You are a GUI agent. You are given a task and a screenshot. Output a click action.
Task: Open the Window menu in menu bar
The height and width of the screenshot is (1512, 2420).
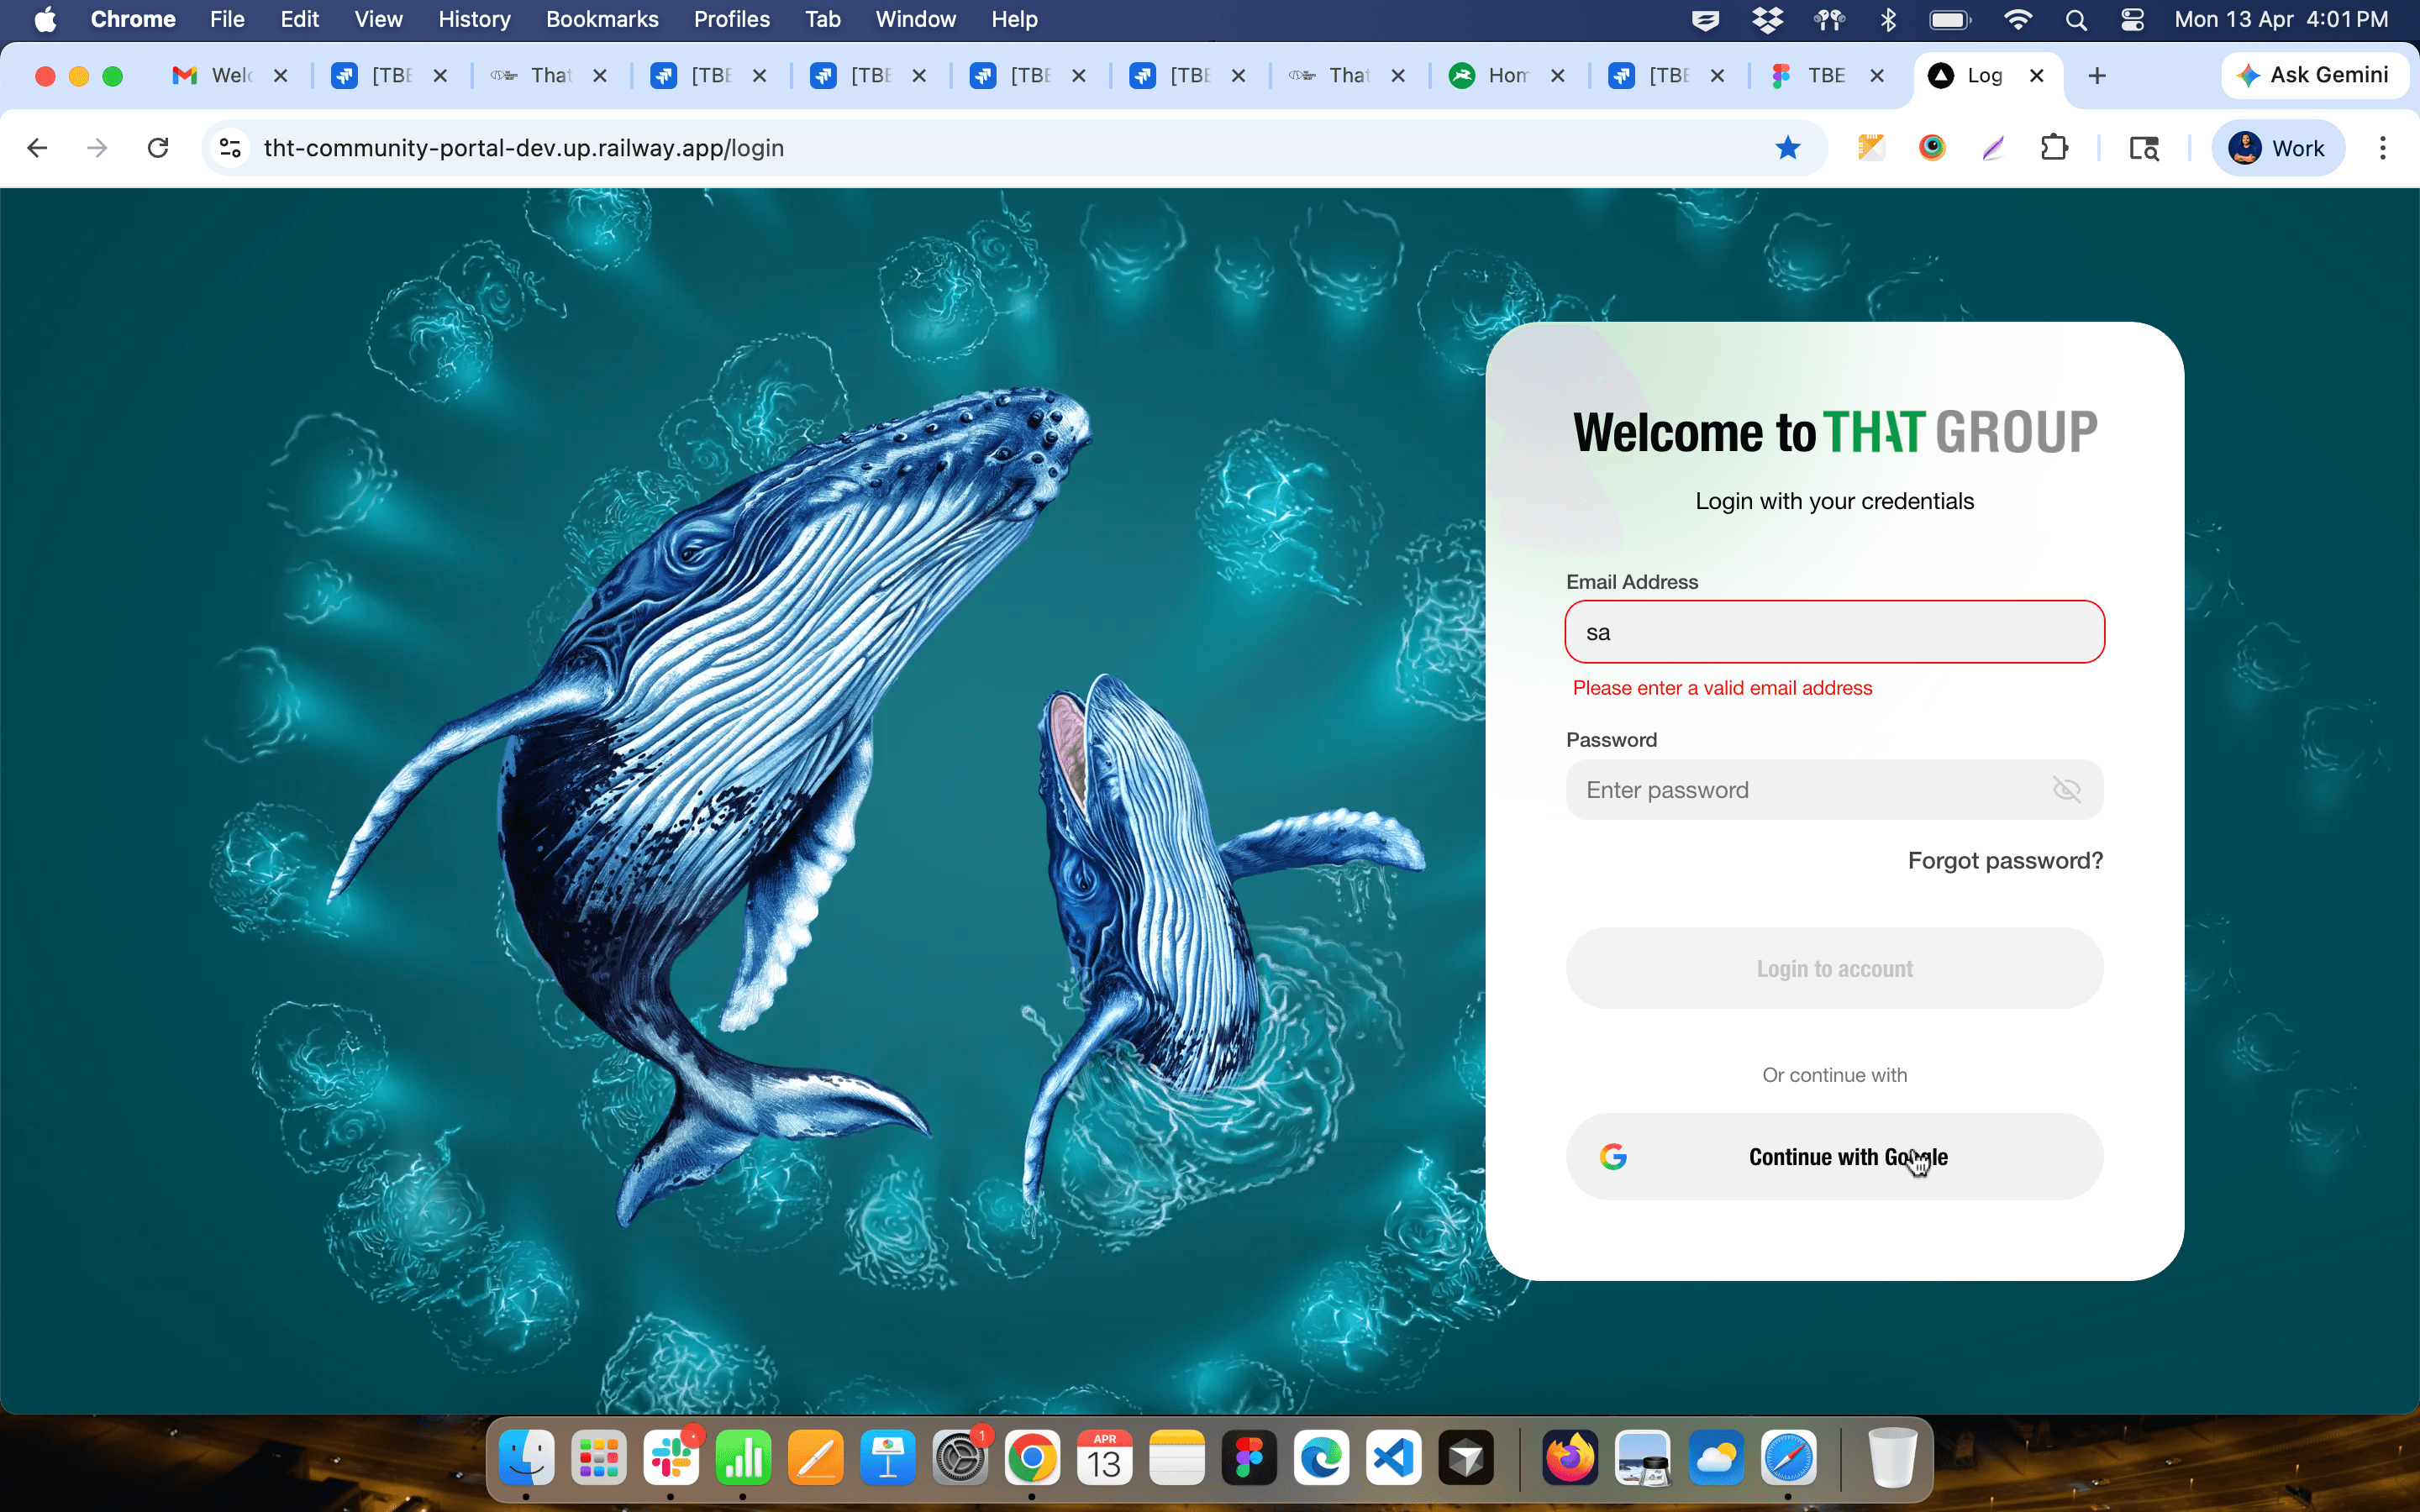915,19
